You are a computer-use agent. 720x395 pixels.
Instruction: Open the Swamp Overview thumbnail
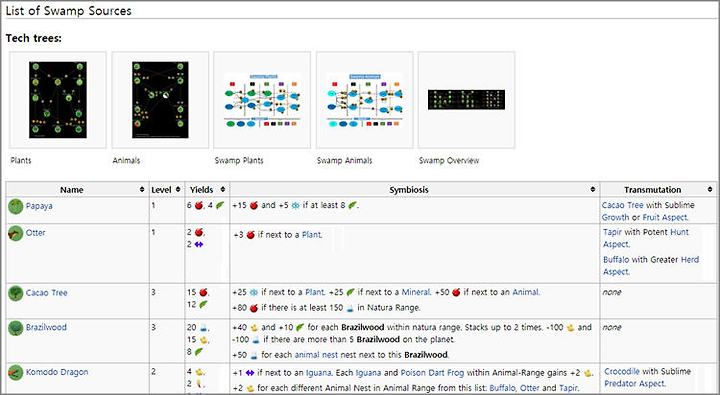pos(467,100)
